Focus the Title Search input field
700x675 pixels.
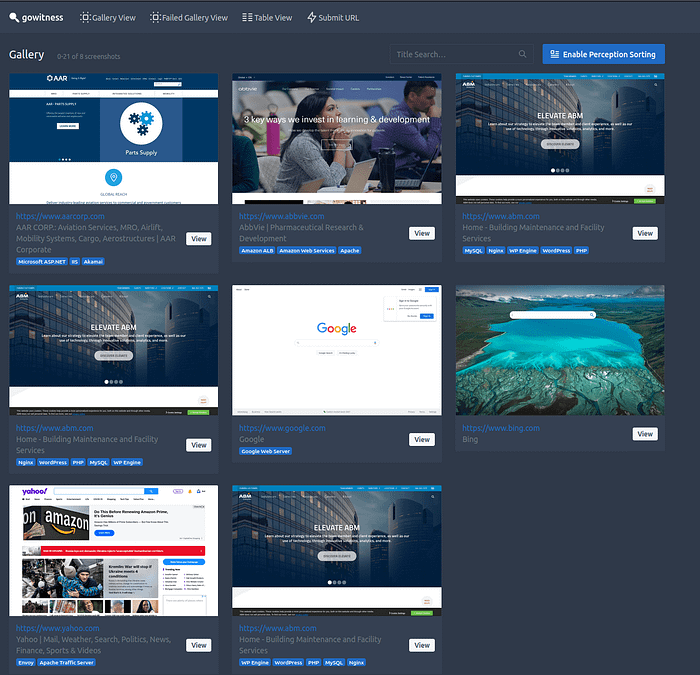click(453, 54)
